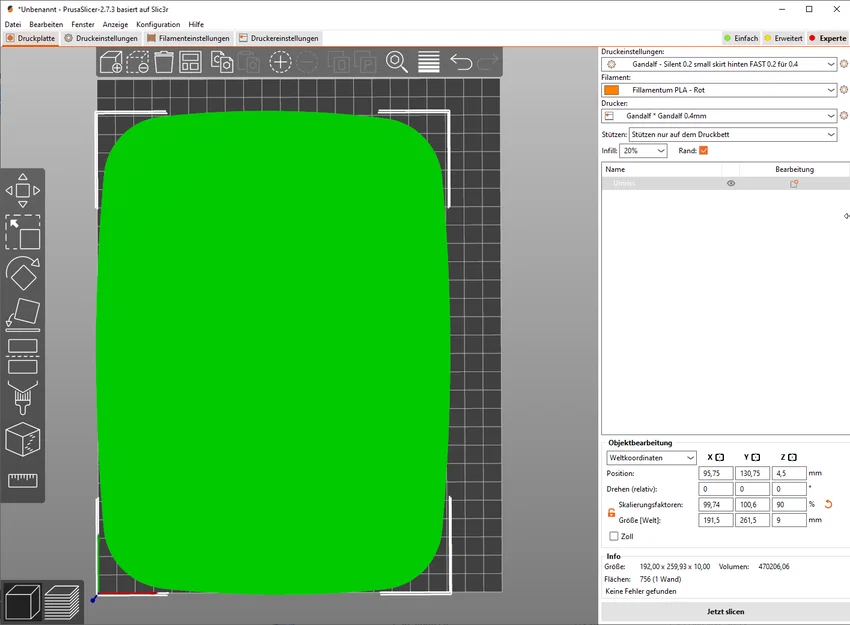
Task: Click the Undo arrow icon
Action: tap(461, 62)
